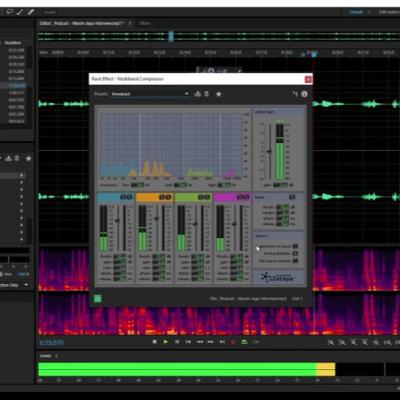
Task: Open the effect help info icon
Action: pos(304,94)
